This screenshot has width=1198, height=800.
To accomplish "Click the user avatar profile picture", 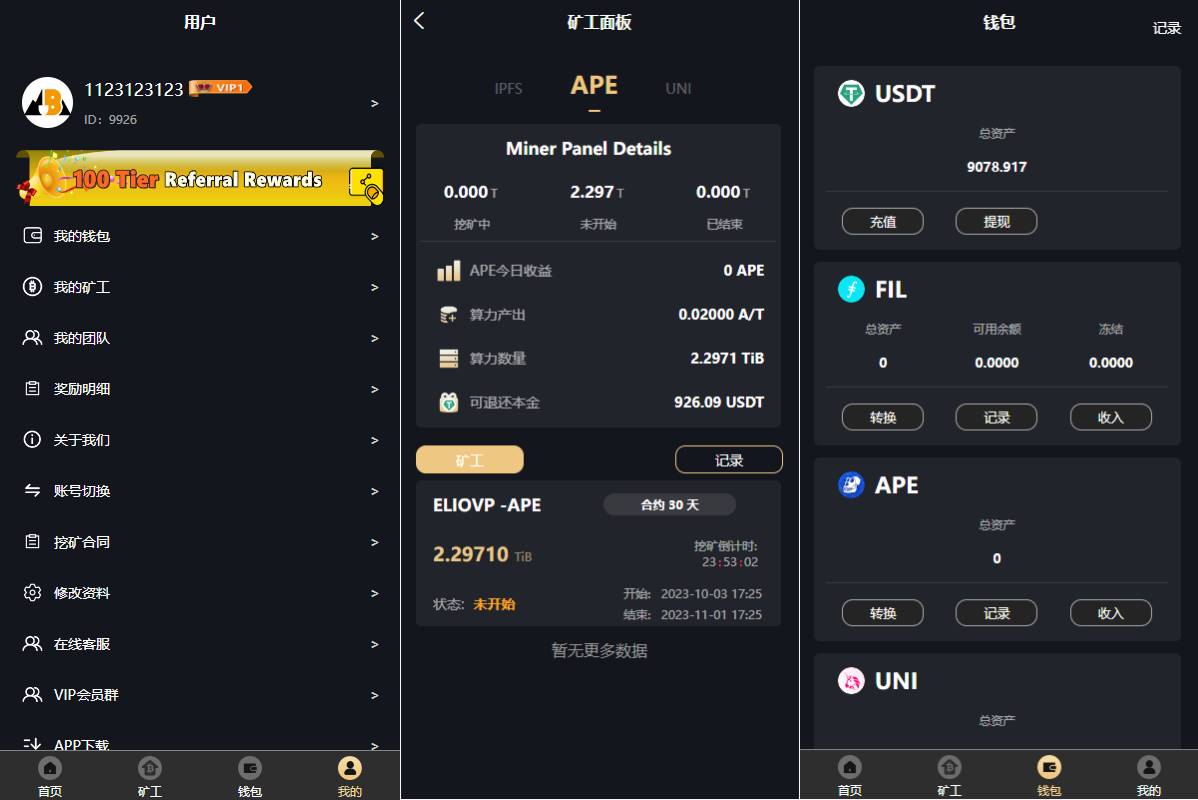I will (x=47, y=102).
